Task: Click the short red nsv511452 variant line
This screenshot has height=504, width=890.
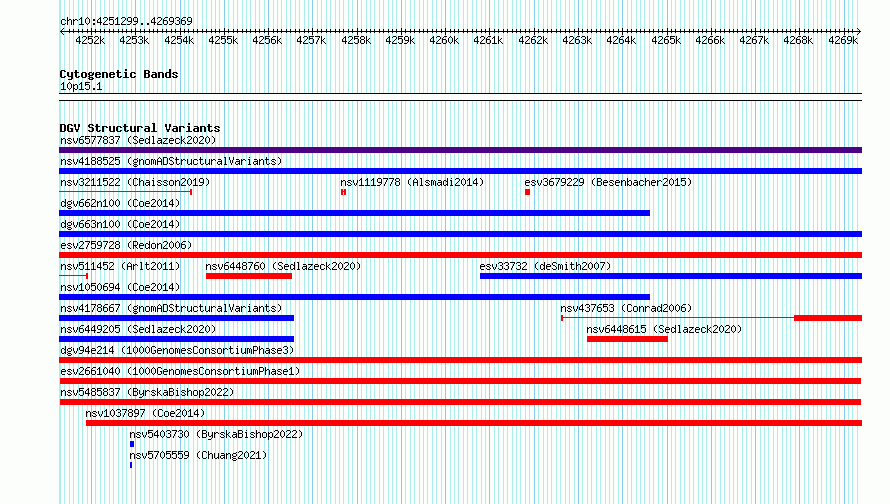Action: 73,276
